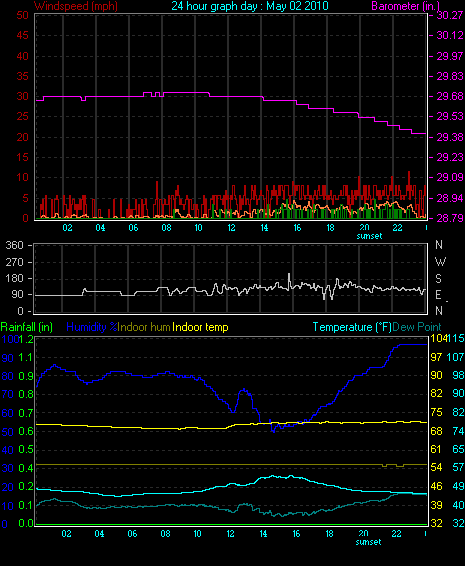Click barometer value '30.12'
This screenshot has height=566, width=465.
tap(450, 35)
